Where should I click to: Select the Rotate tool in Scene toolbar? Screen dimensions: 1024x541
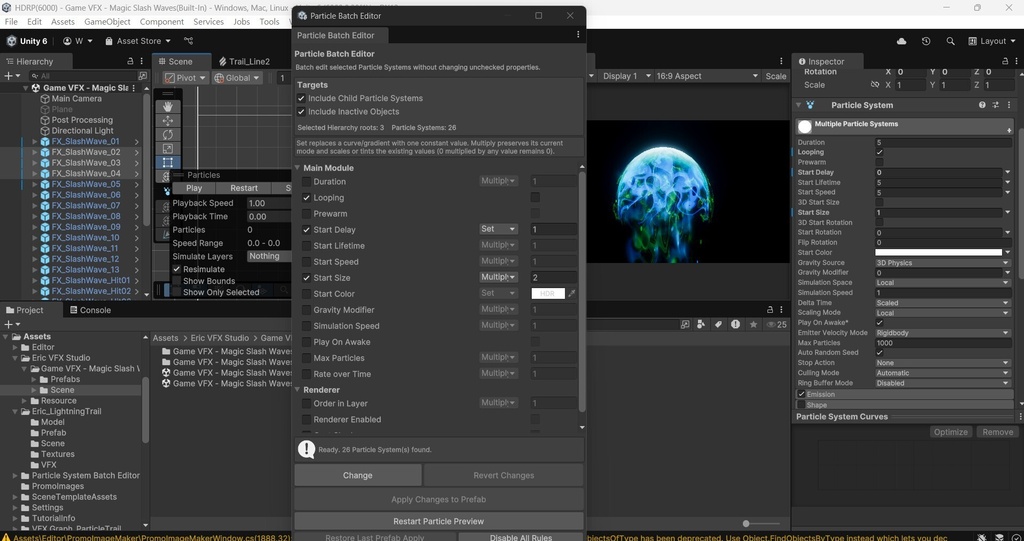click(168, 135)
